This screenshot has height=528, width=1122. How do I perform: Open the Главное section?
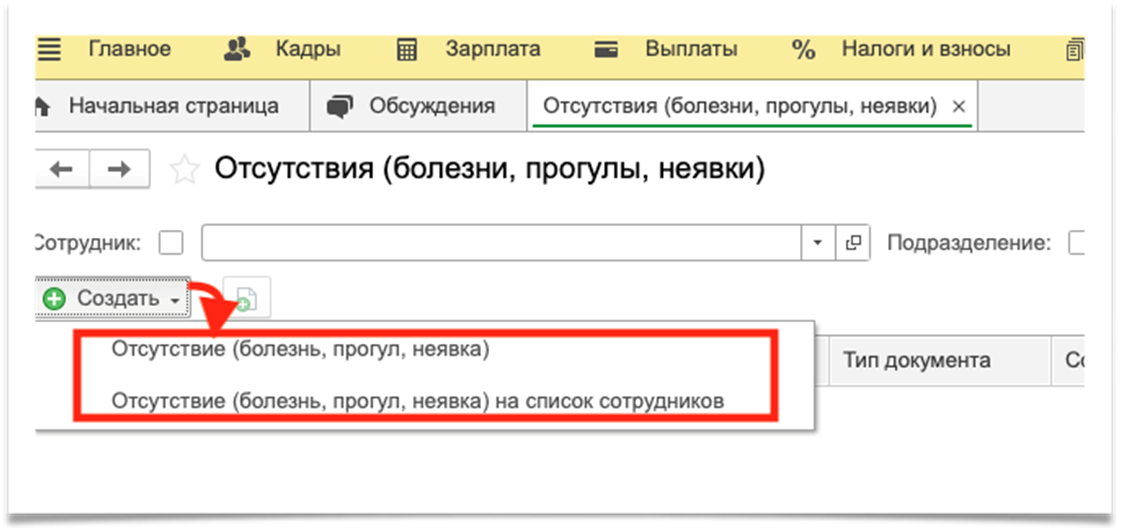(130, 49)
